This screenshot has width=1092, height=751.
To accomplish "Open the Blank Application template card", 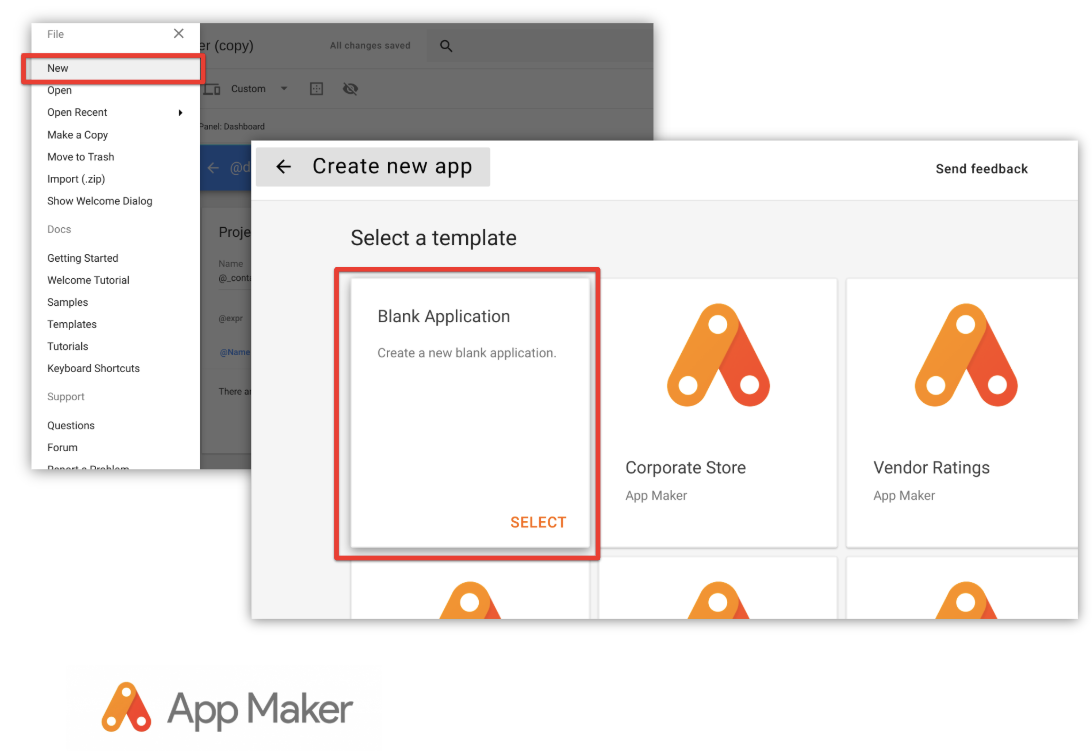I will [470, 412].
